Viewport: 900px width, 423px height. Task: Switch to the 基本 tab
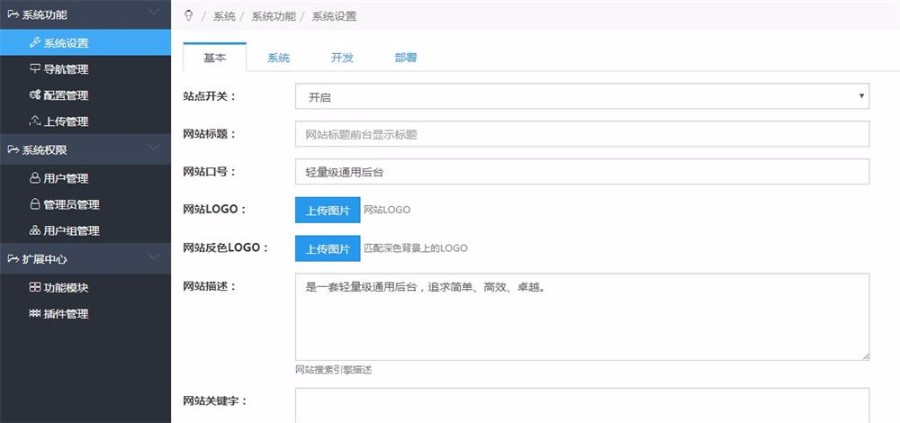click(x=215, y=57)
